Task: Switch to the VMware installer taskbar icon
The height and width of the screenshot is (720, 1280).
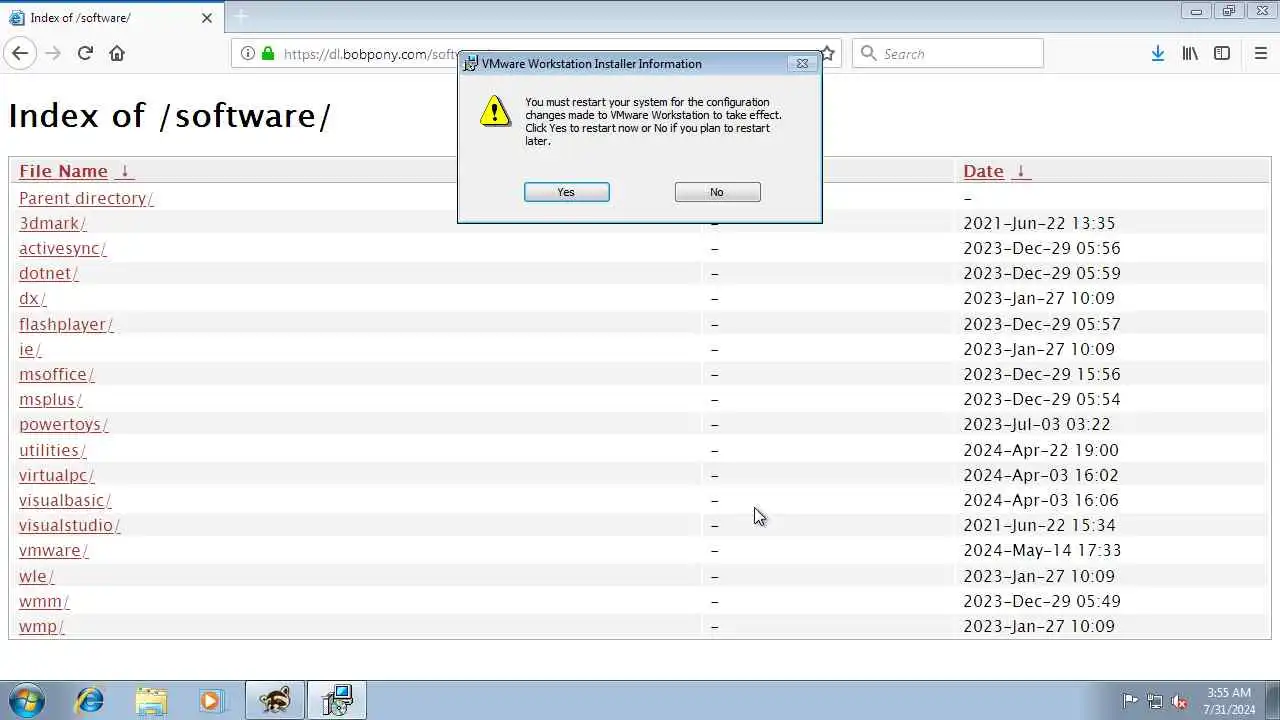Action: [337, 700]
